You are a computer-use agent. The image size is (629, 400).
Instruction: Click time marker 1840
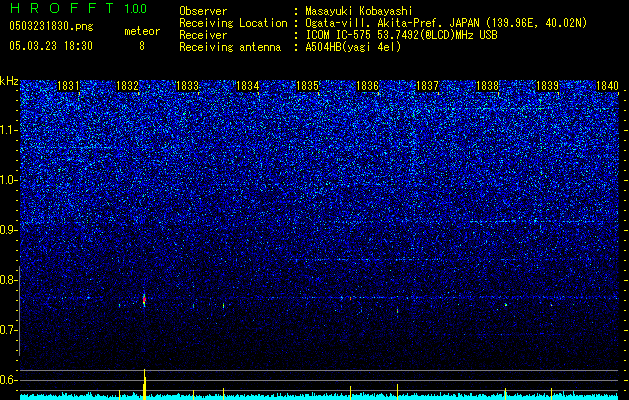click(x=607, y=86)
